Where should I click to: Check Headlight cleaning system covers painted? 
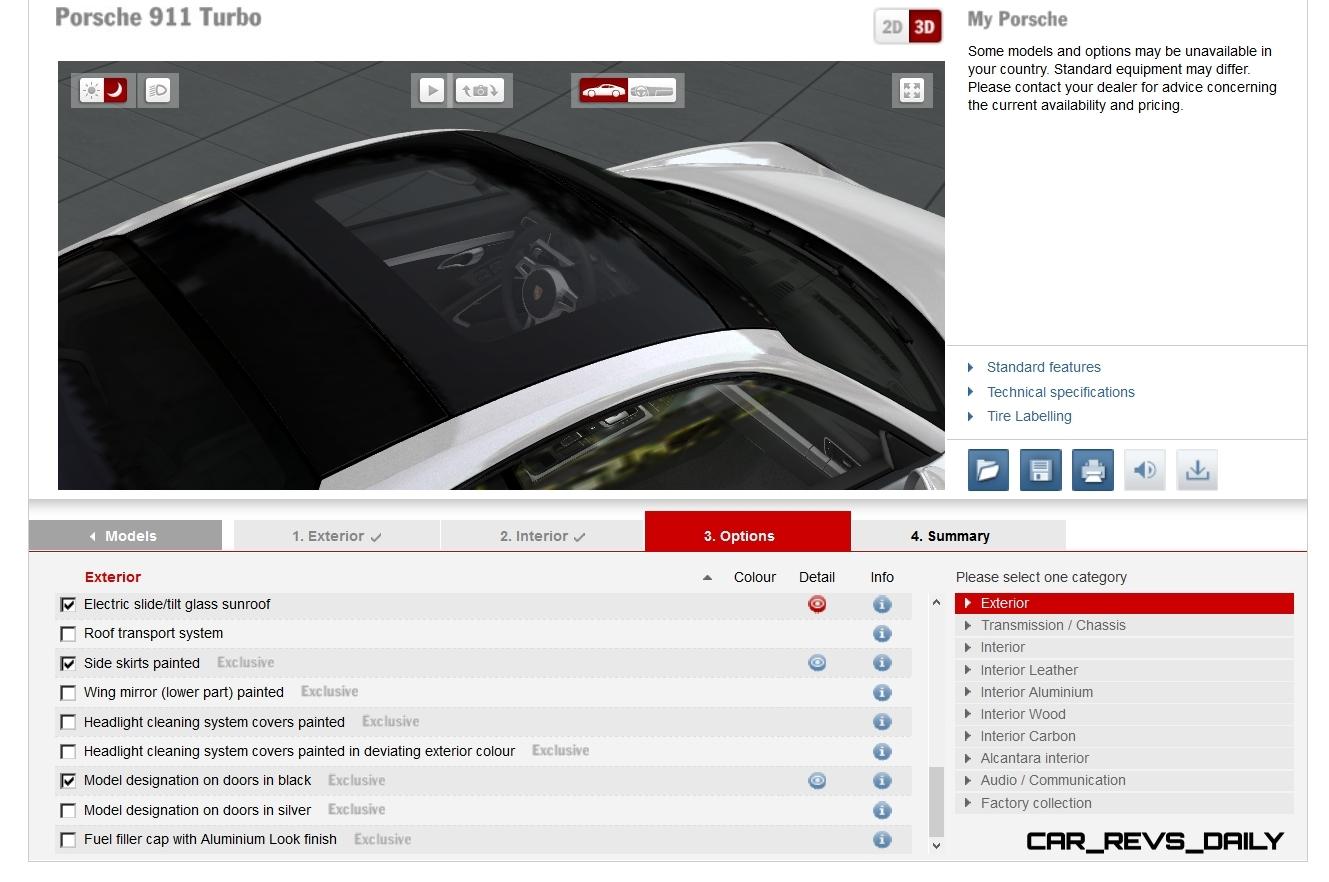(68, 722)
